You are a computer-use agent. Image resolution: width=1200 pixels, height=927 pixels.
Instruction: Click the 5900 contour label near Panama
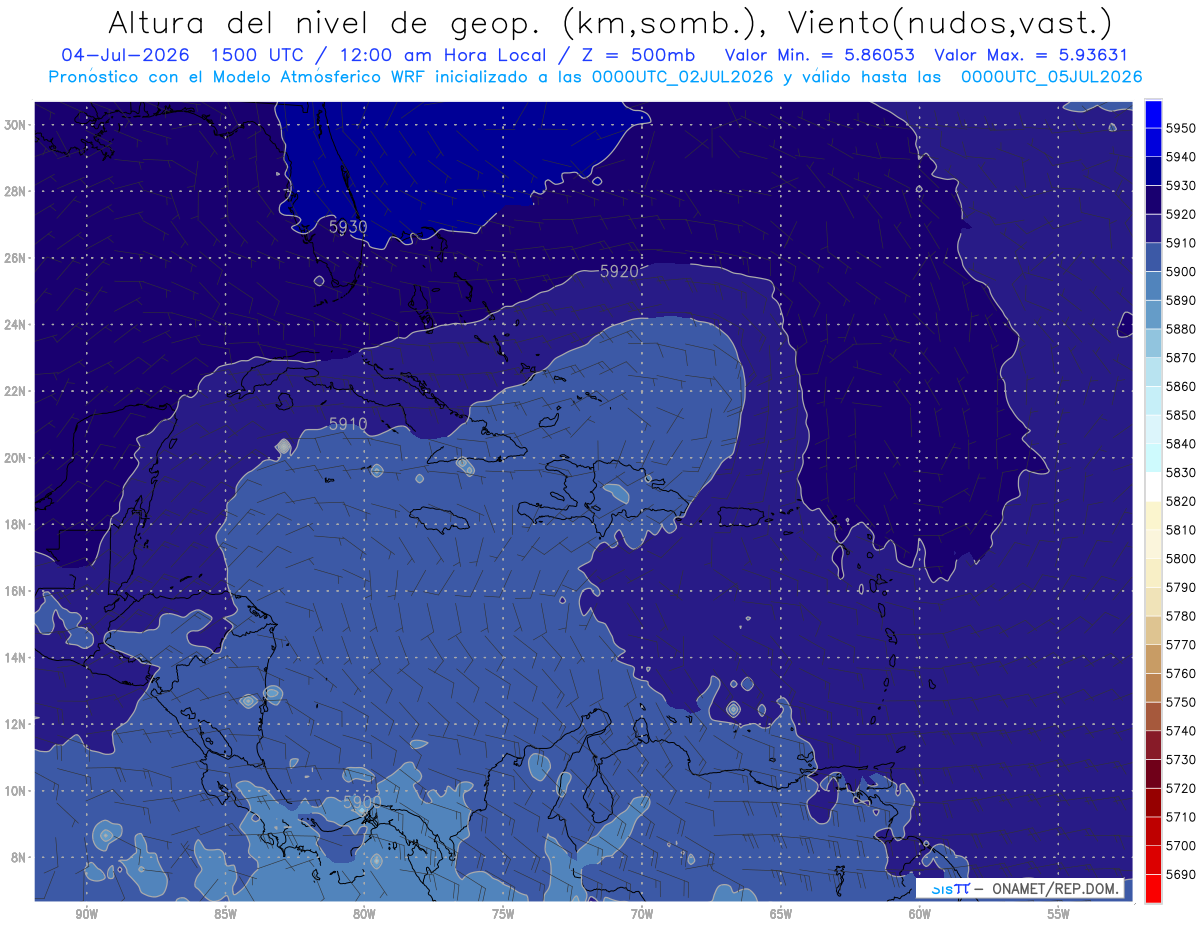[x=362, y=803]
